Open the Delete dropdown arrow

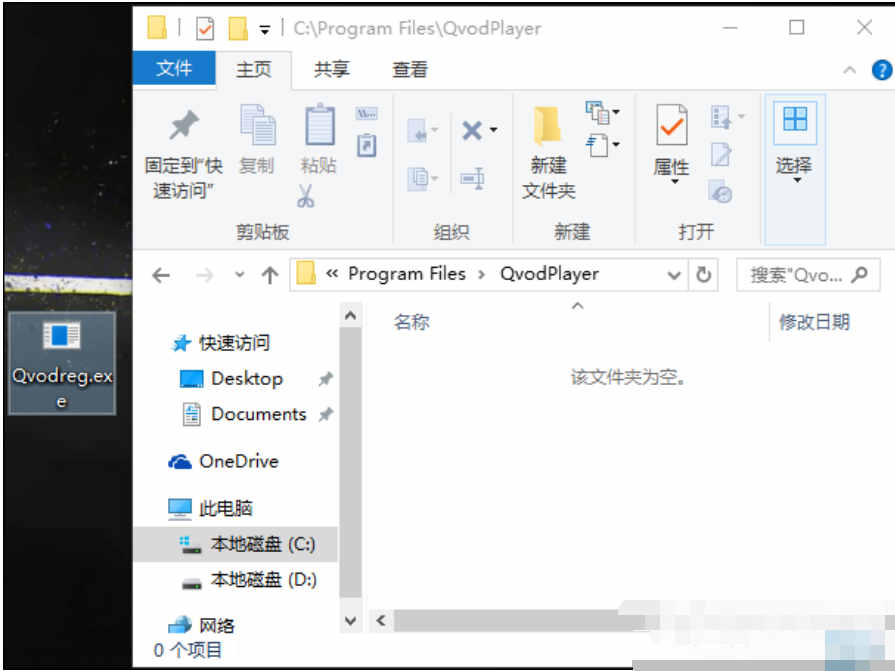493,130
